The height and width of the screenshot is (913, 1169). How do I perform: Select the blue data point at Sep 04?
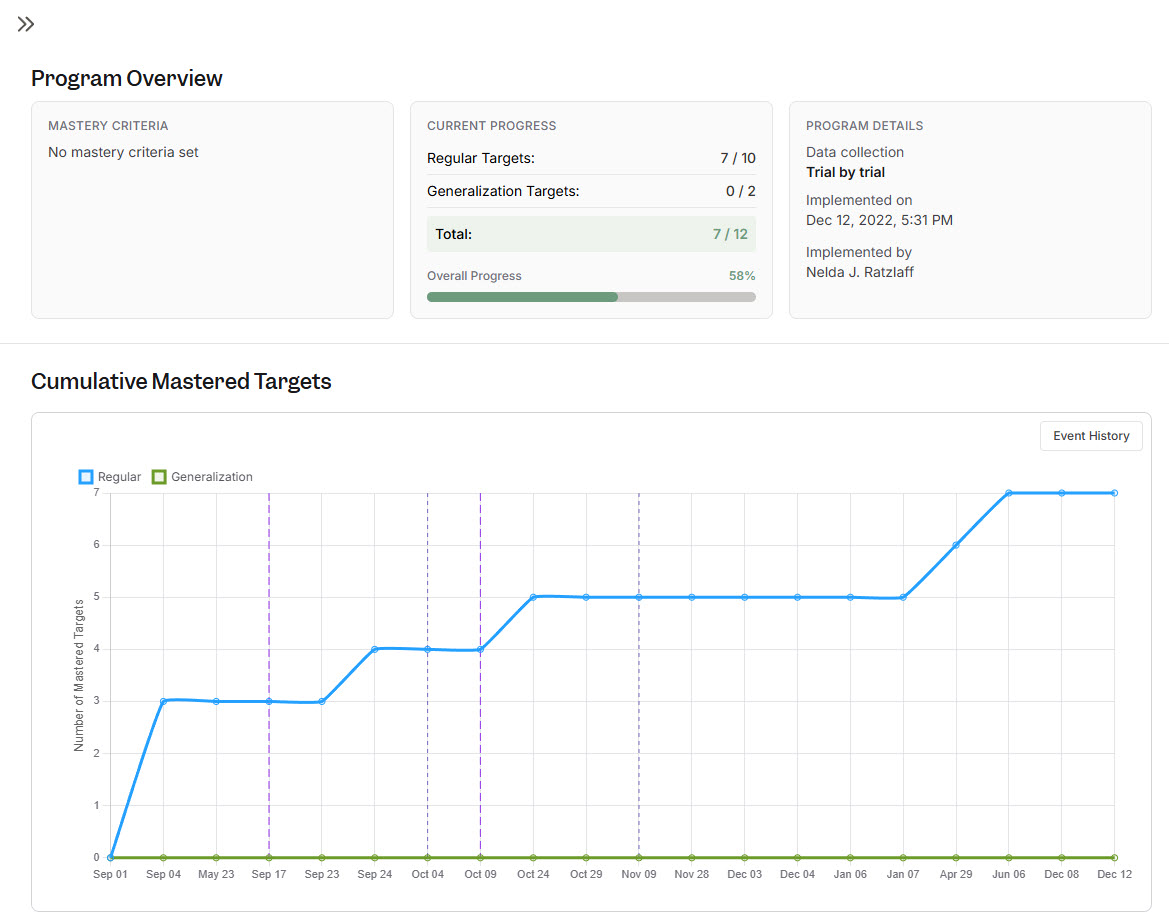point(163,701)
